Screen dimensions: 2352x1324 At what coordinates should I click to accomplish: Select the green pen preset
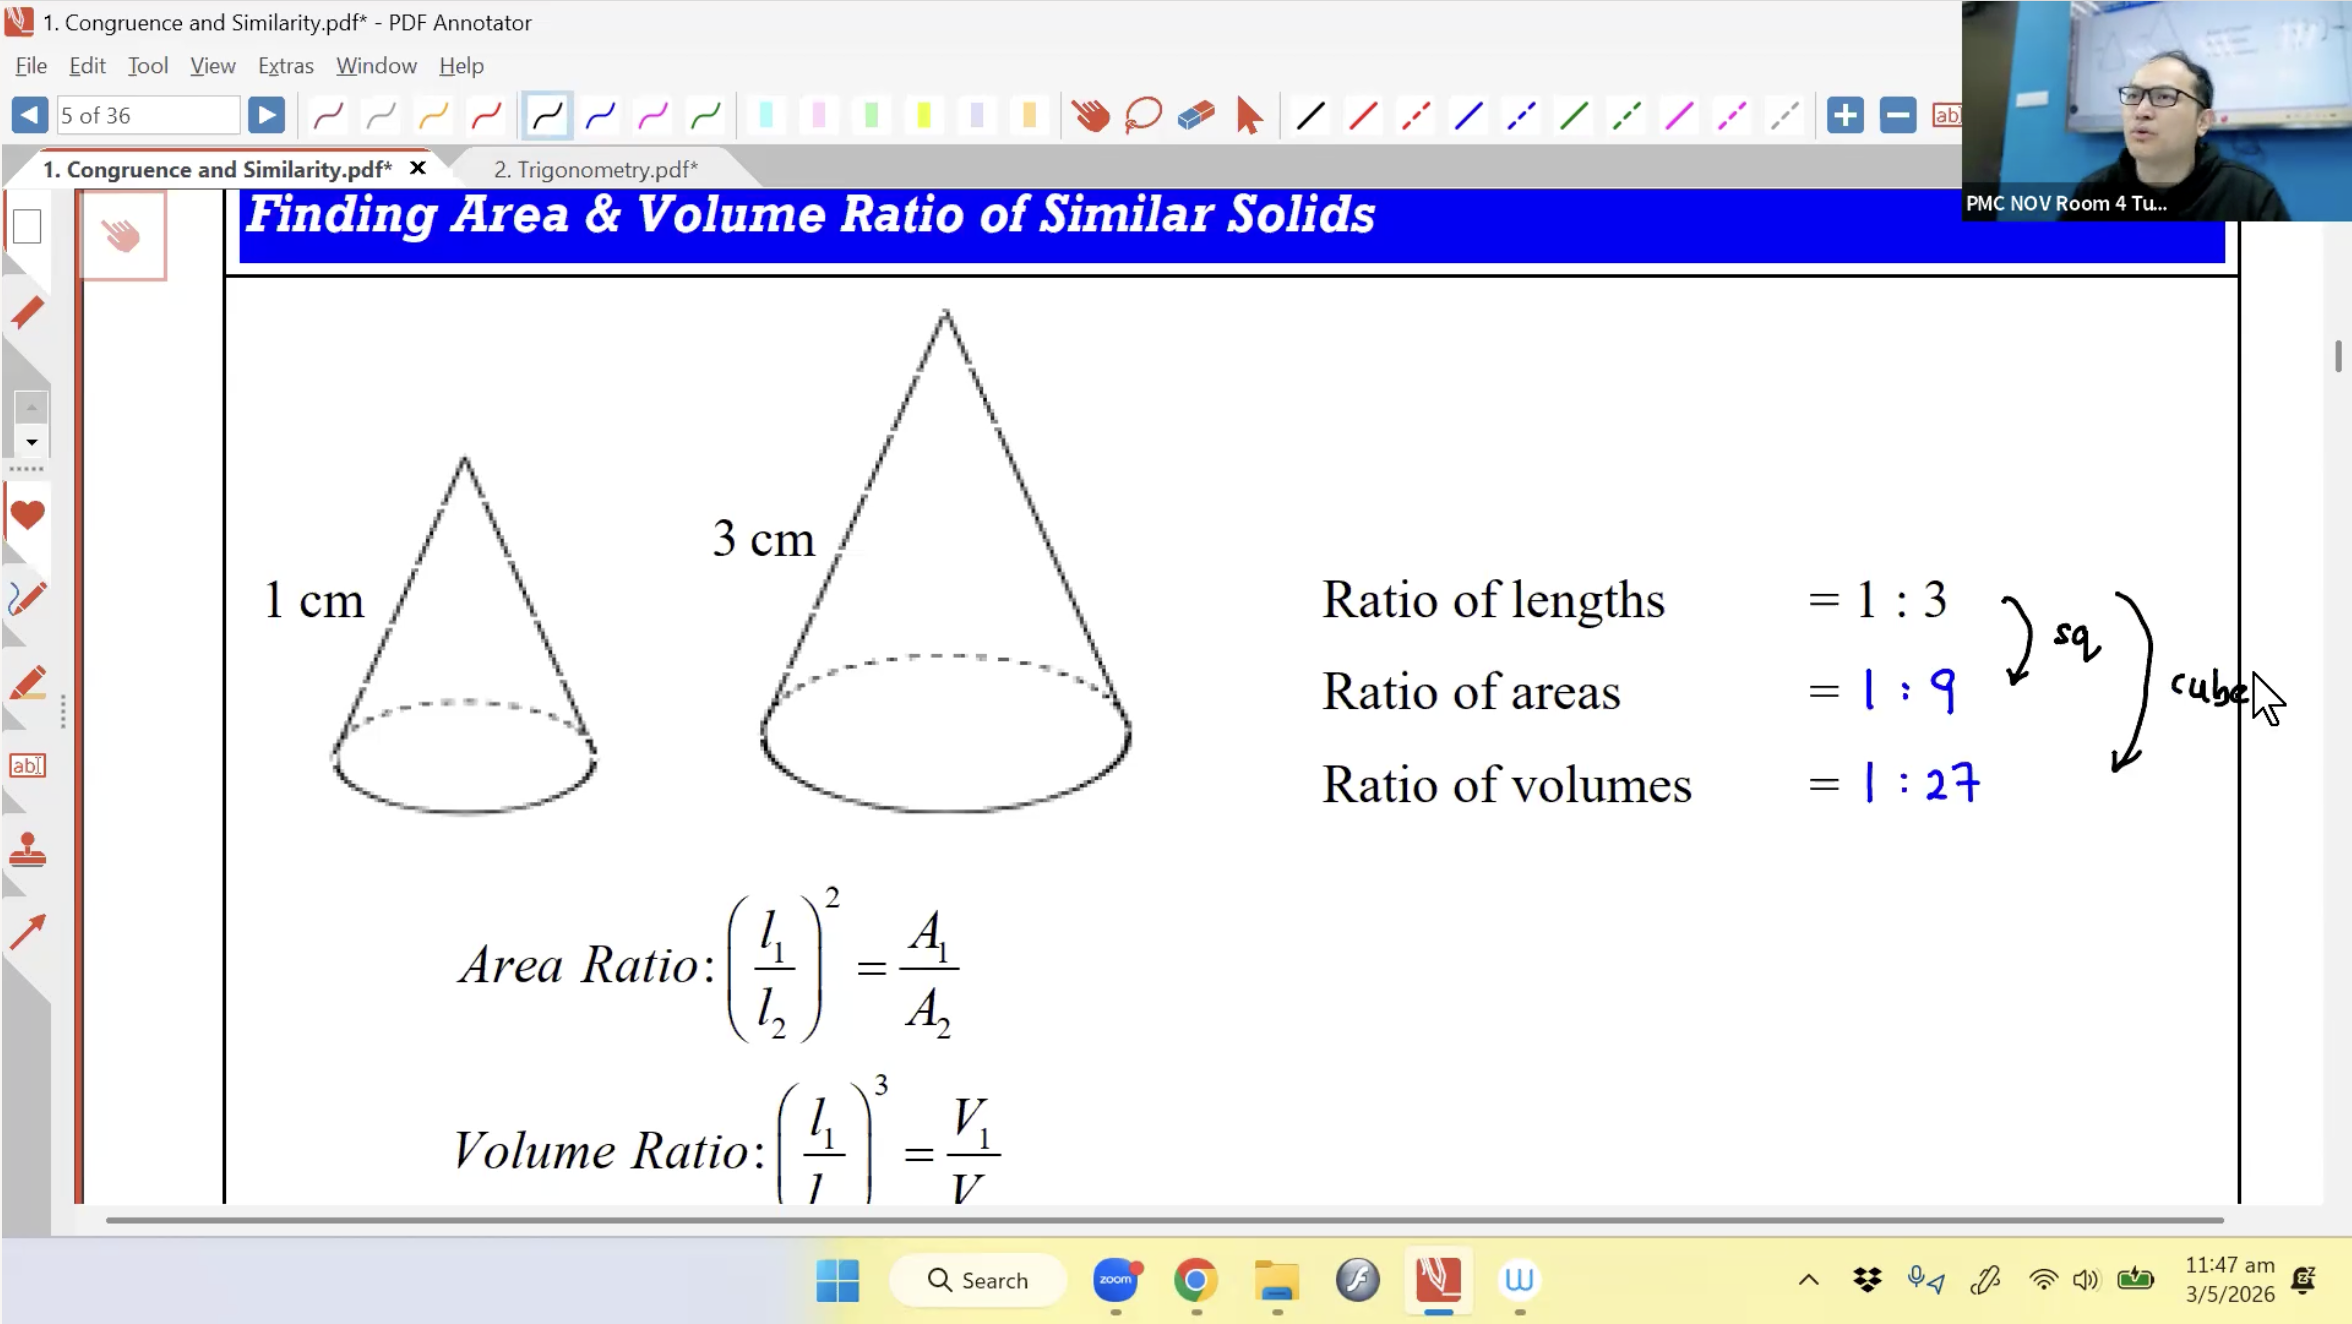click(706, 116)
